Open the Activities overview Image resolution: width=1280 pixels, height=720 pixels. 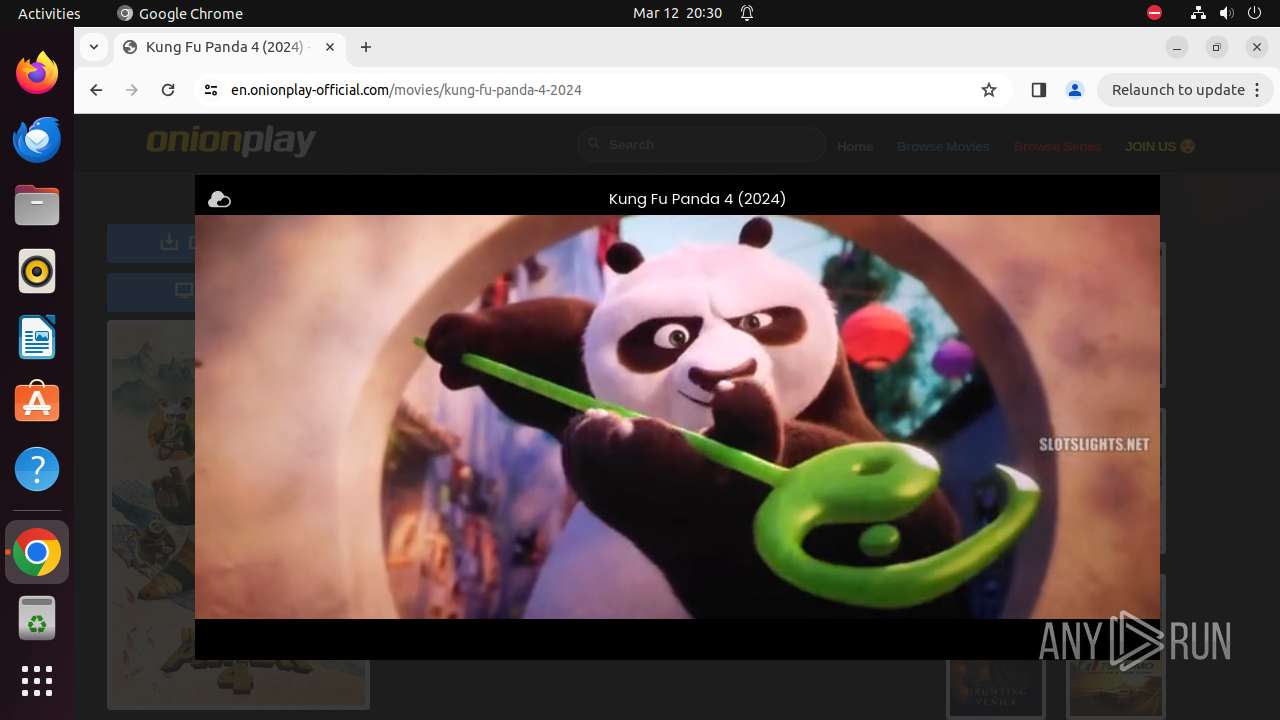(49, 13)
